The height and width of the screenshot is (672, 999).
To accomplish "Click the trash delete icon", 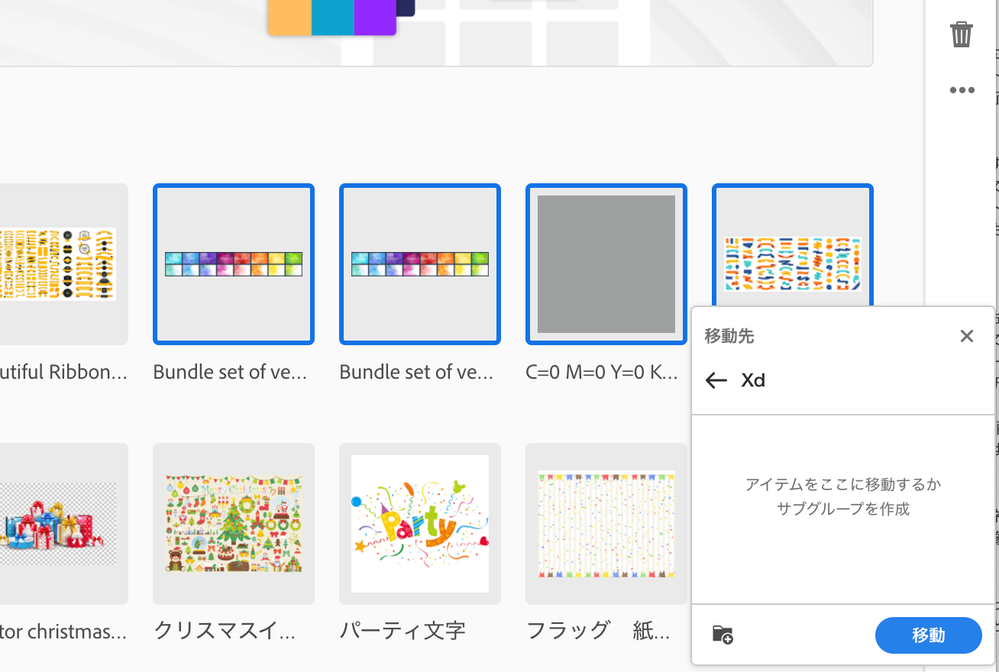I will [x=961, y=33].
